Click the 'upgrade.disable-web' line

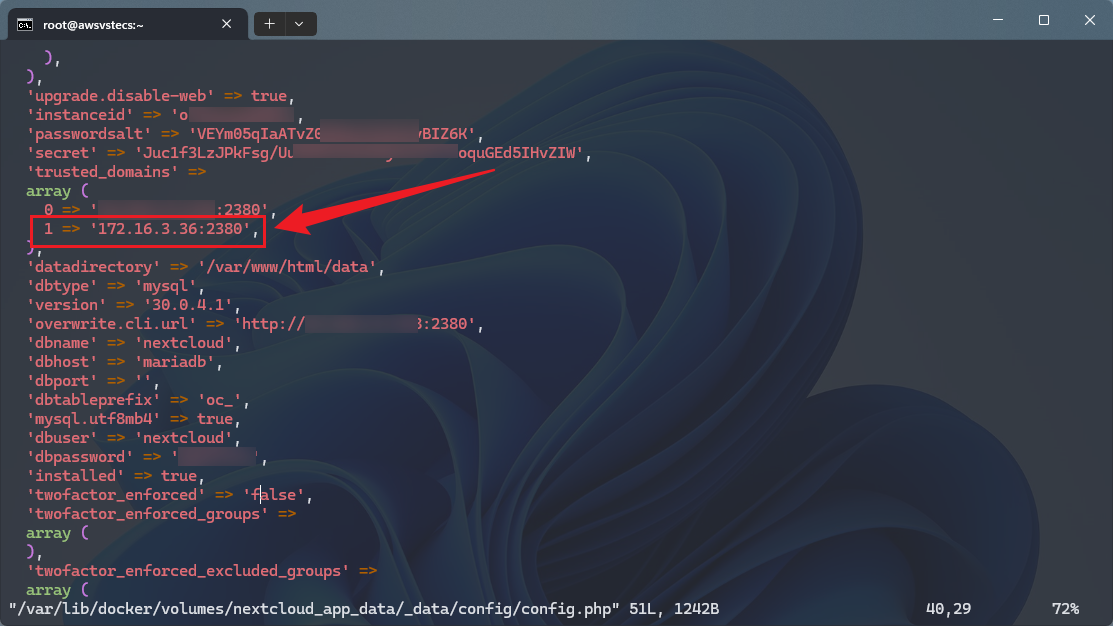click(160, 96)
